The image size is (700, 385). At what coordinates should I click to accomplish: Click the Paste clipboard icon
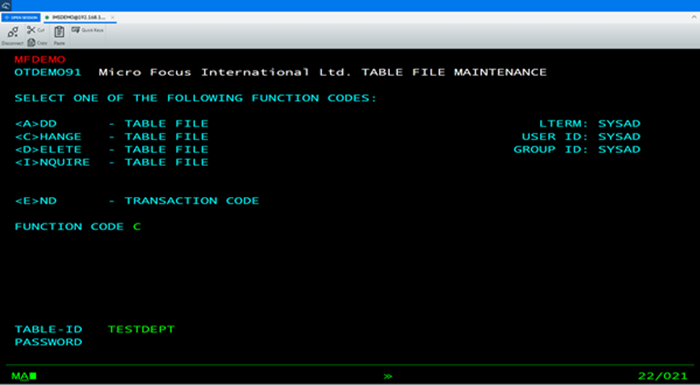pos(59,32)
